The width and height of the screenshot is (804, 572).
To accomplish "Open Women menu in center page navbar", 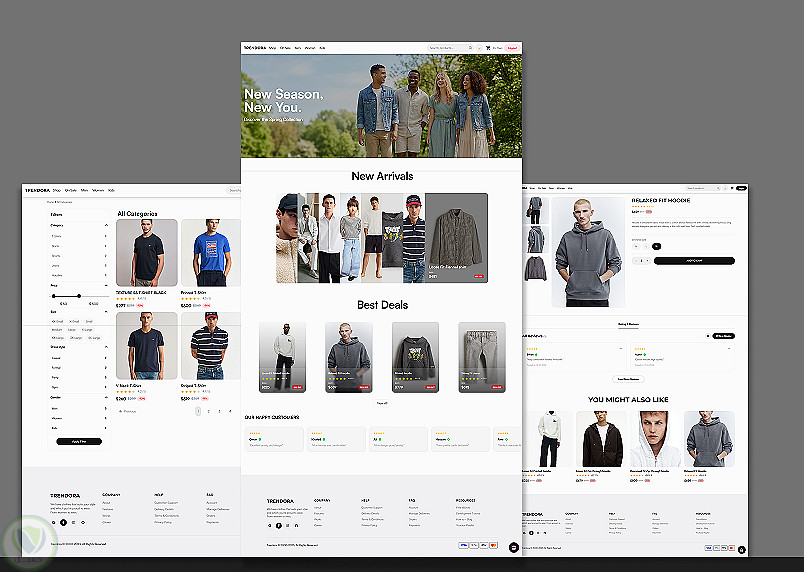I will point(310,48).
